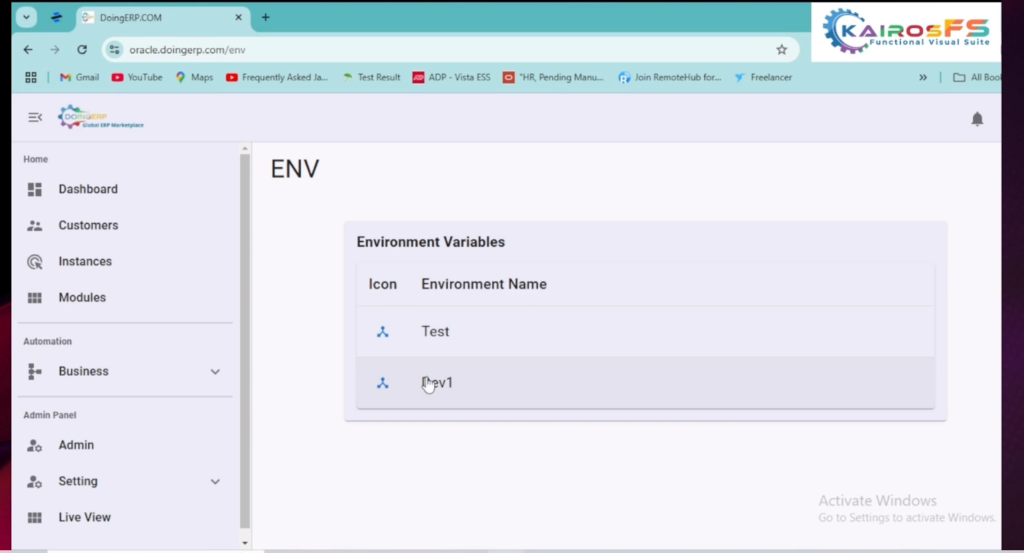
Task: Click the Test environment row icon
Action: pos(382,332)
